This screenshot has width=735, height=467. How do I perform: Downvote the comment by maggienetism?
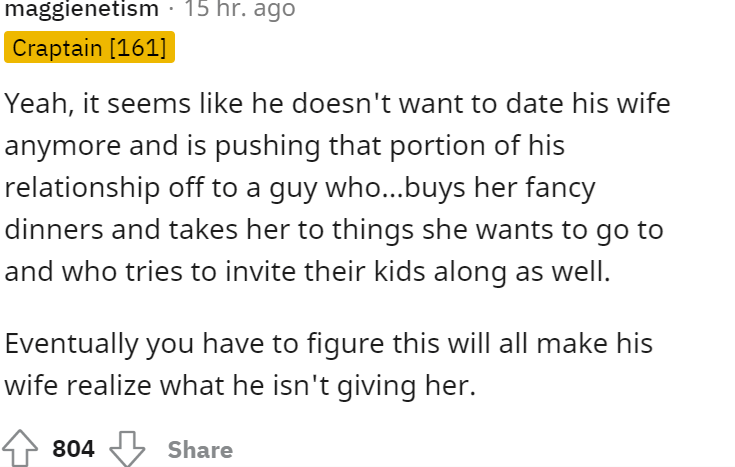pyautogui.click(x=127, y=449)
